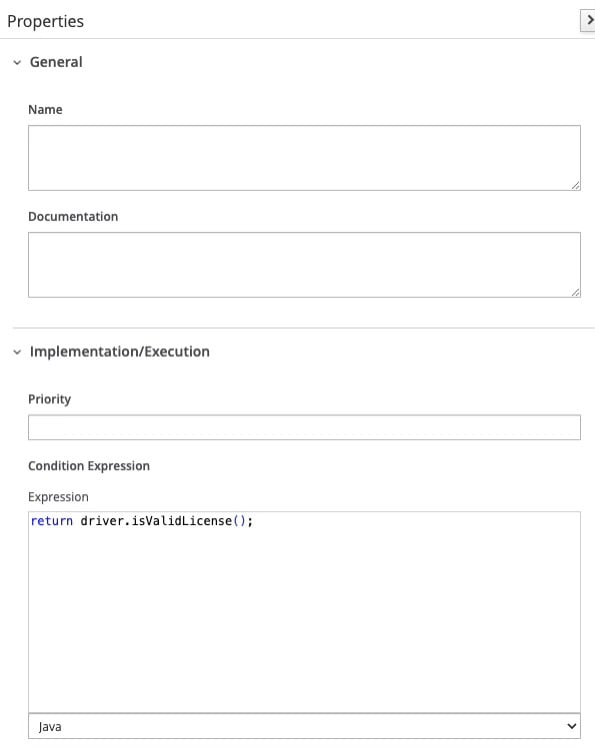Click the Documentation field label
Screen dimensions: 595x748
[73, 216]
